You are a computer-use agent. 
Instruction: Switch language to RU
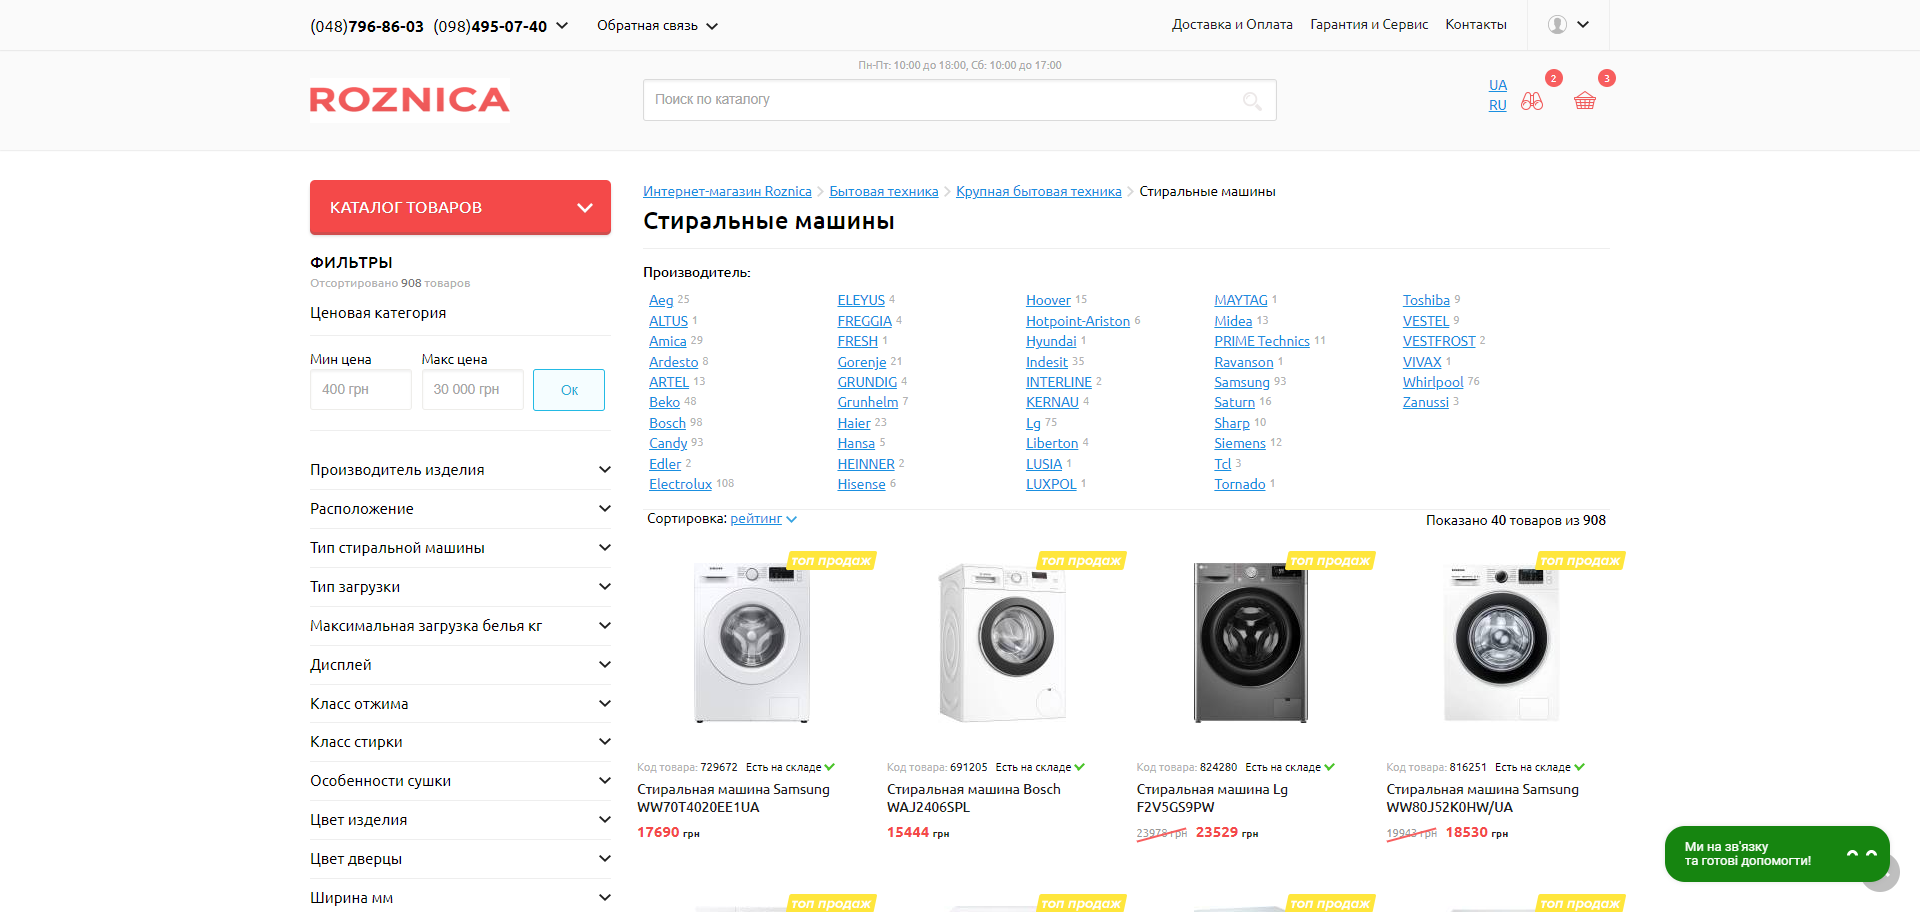(1498, 106)
